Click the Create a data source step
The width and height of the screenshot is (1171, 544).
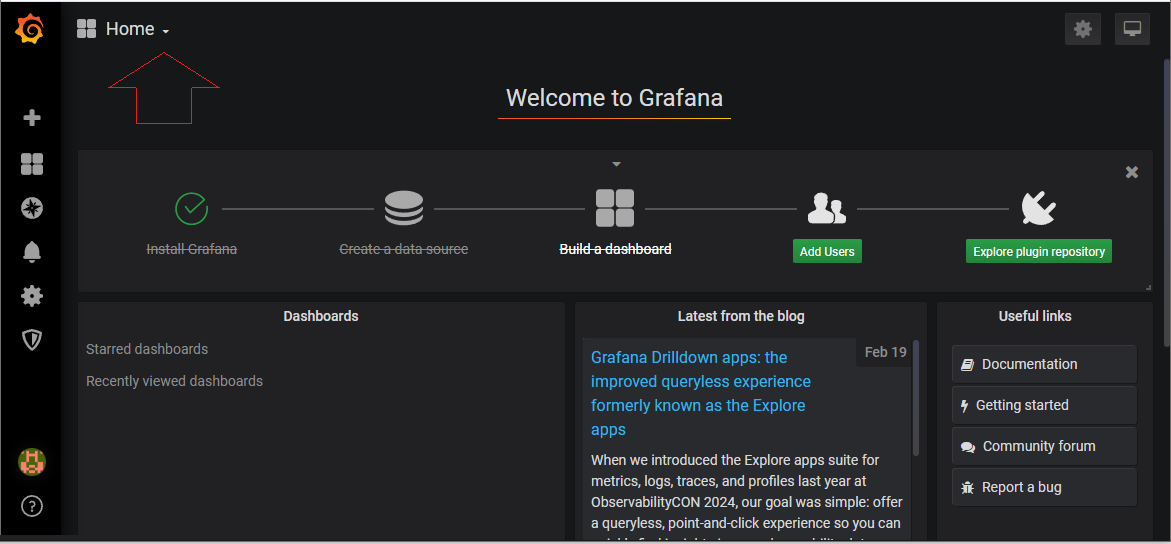(403, 249)
